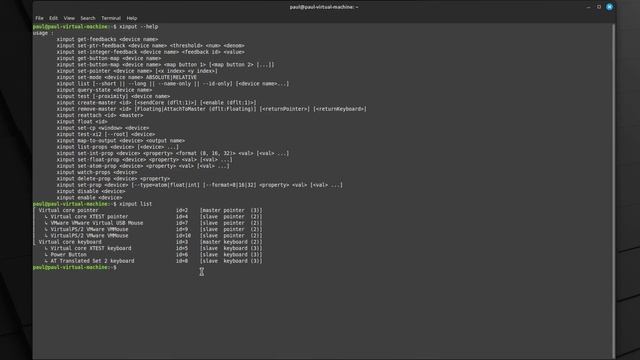Click the 'xinput --help' command text
This screenshot has width=640, height=360.
point(139,27)
